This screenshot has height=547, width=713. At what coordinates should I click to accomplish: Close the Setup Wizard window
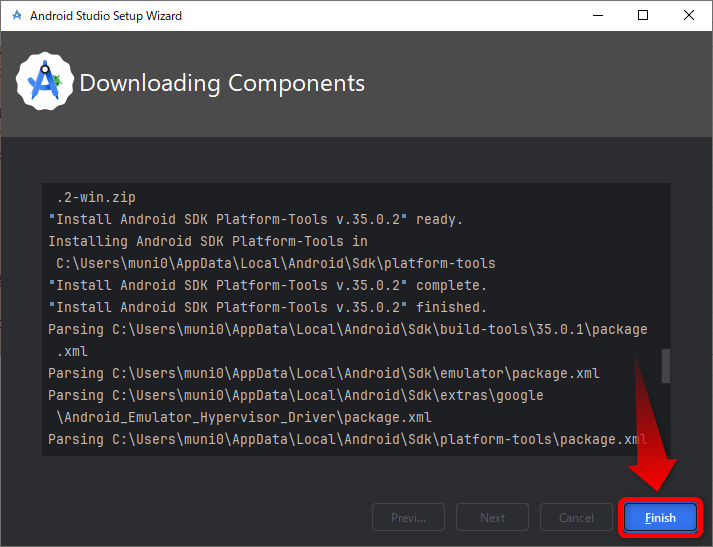[x=688, y=15]
